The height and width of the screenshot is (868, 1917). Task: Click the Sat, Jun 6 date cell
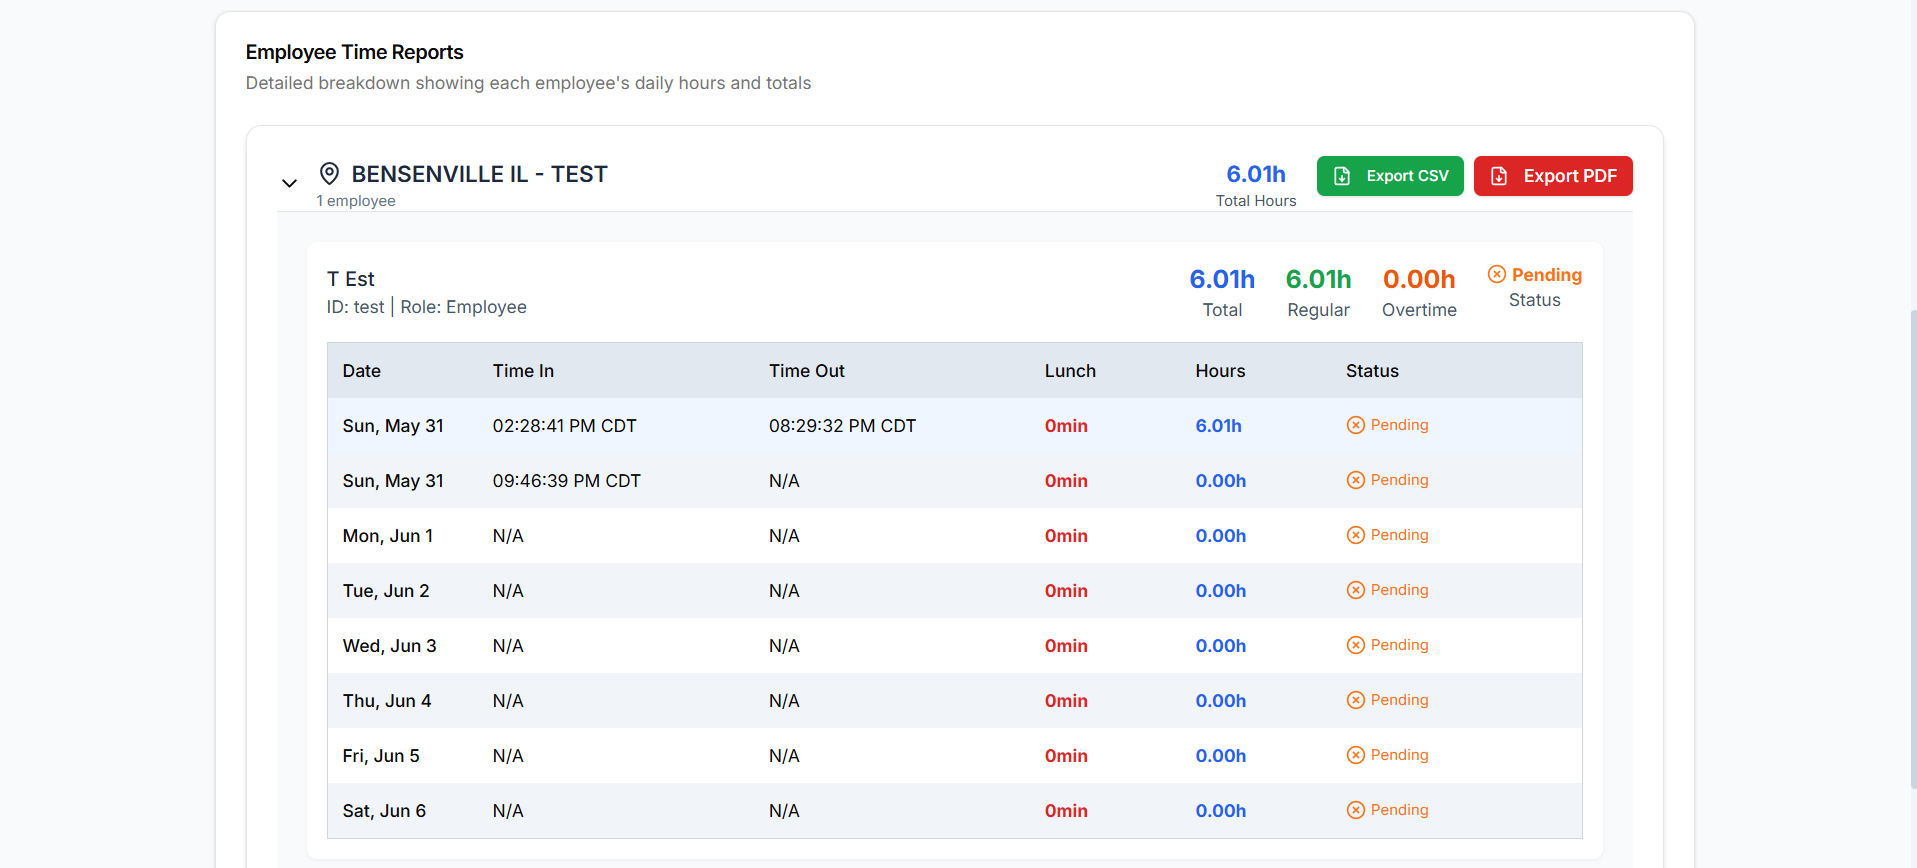(x=384, y=811)
